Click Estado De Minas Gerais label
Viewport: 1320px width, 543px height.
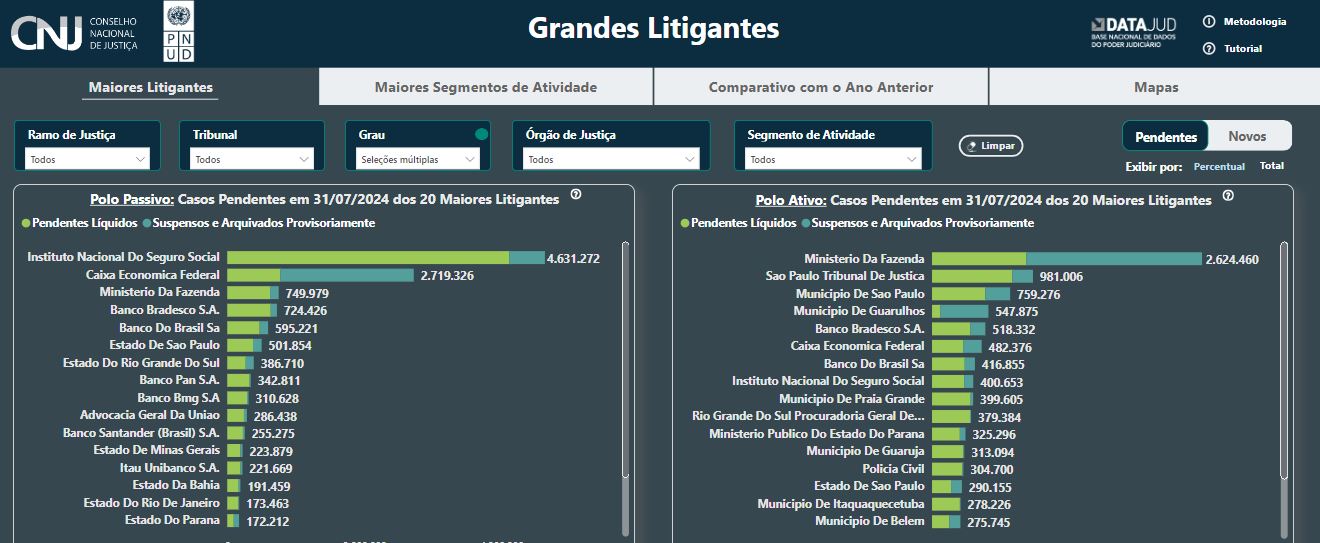[x=157, y=450]
